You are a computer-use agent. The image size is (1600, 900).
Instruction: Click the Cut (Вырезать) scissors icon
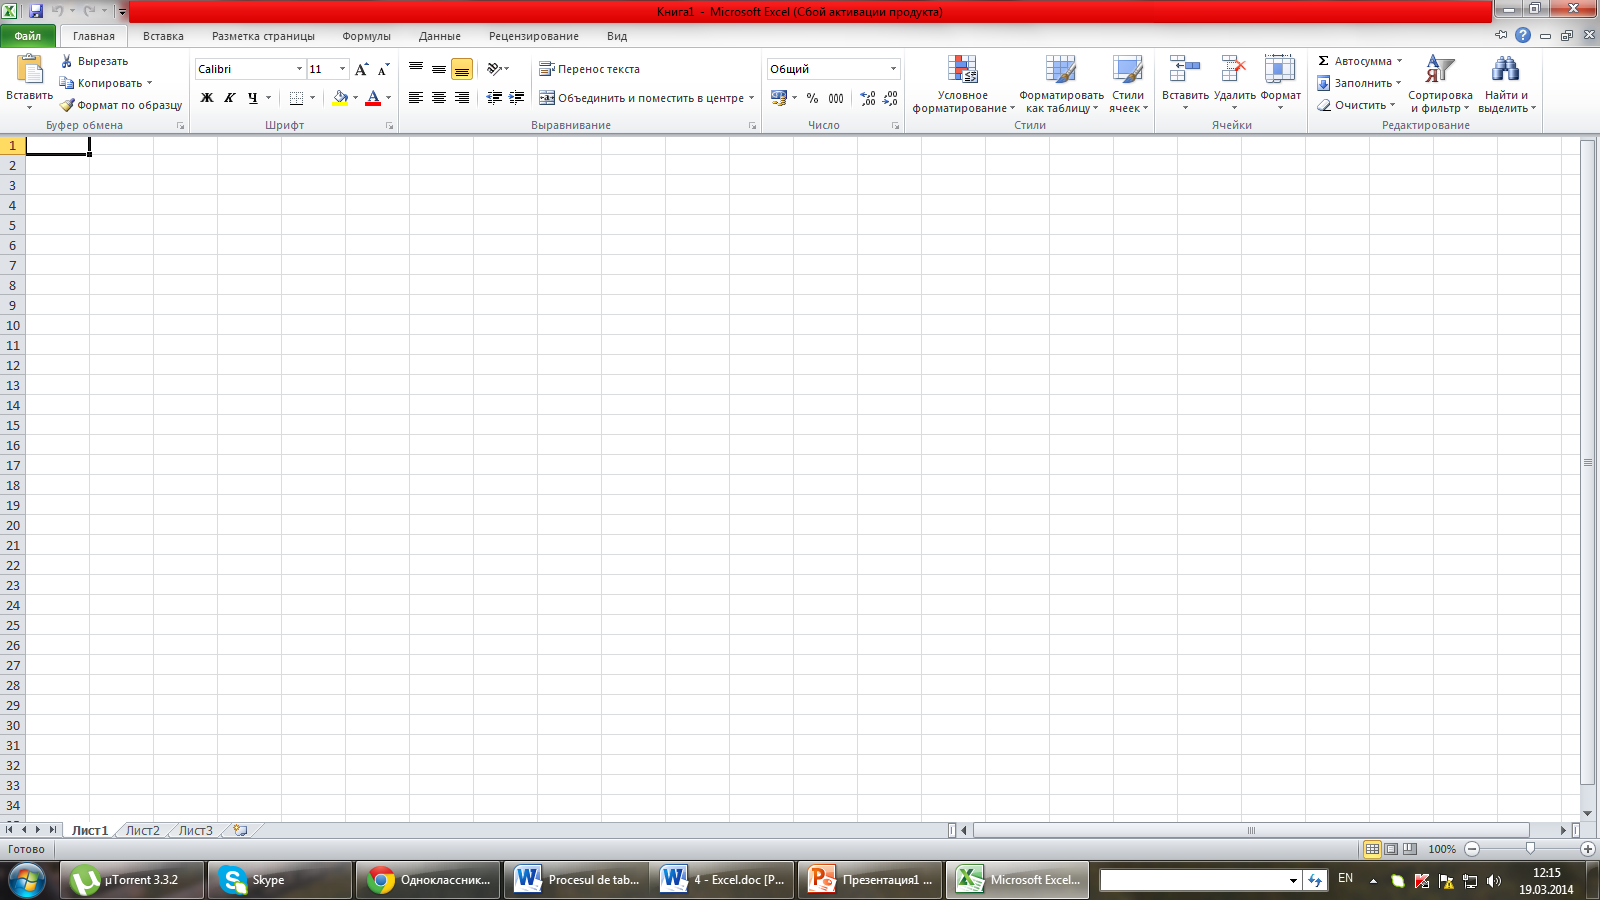pyautogui.click(x=67, y=61)
